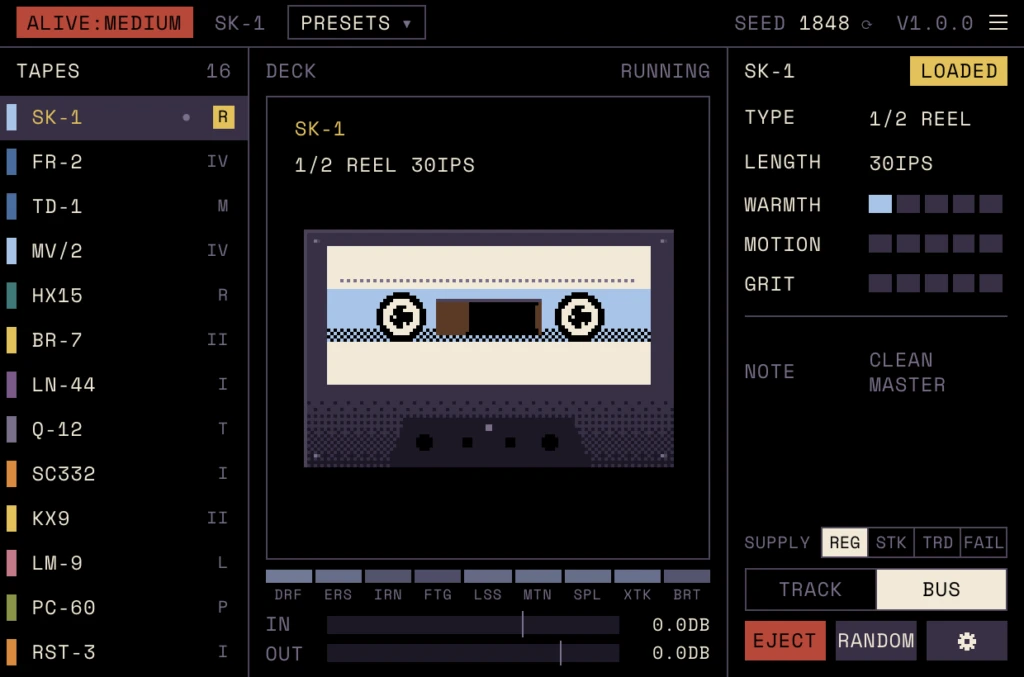Select the RST-3 tape
Screen dimensions: 1024x677
(x=124, y=652)
